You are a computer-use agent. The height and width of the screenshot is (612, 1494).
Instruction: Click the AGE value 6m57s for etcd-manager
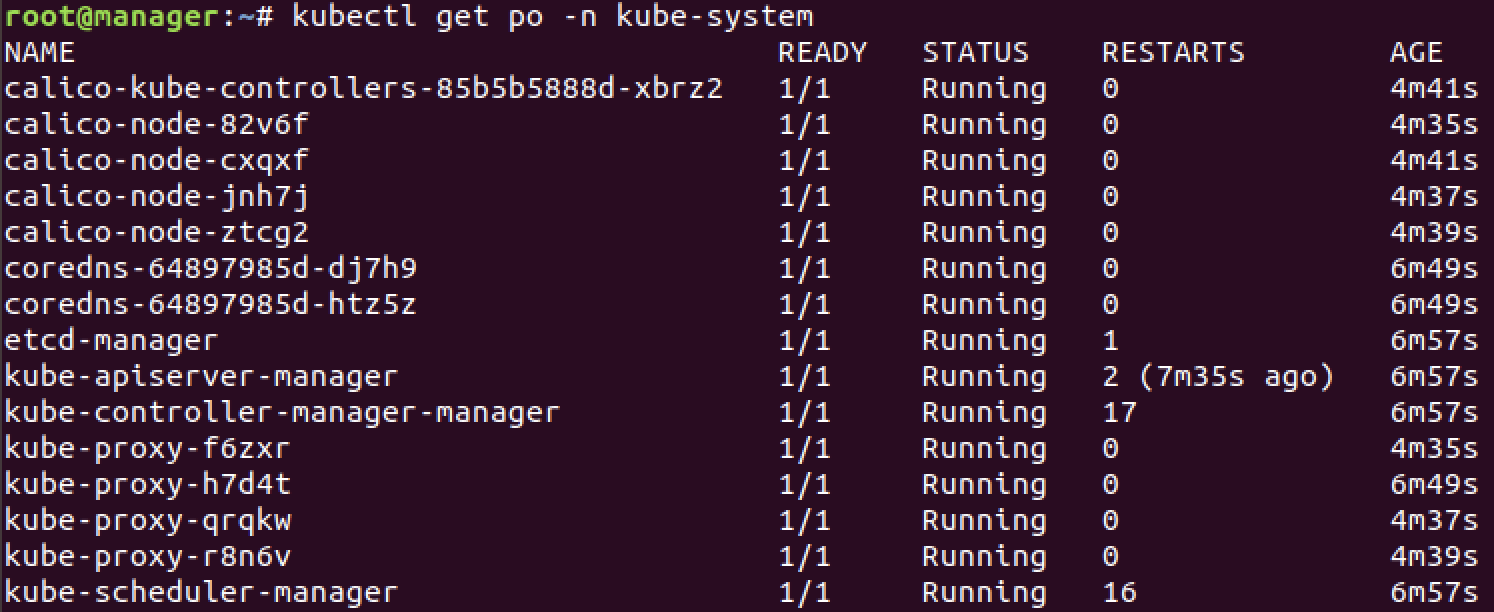[1436, 340]
